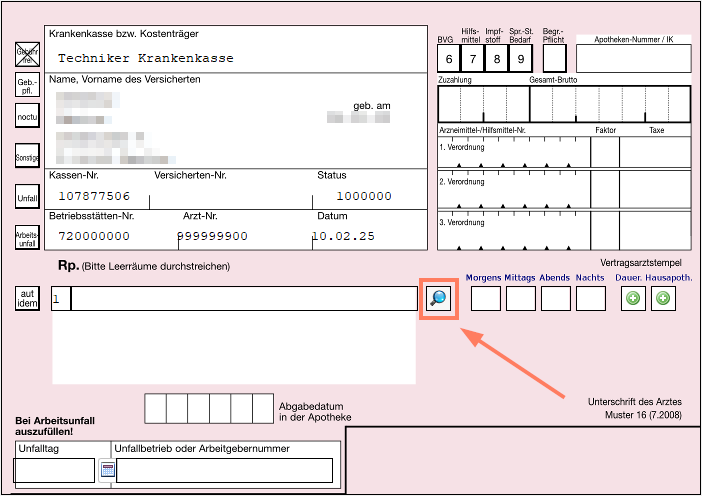The height and width of the screenshot is (496, 702).
Task: Click Arzt-Nr. value 999999900
Action: [x=212, y=236]
